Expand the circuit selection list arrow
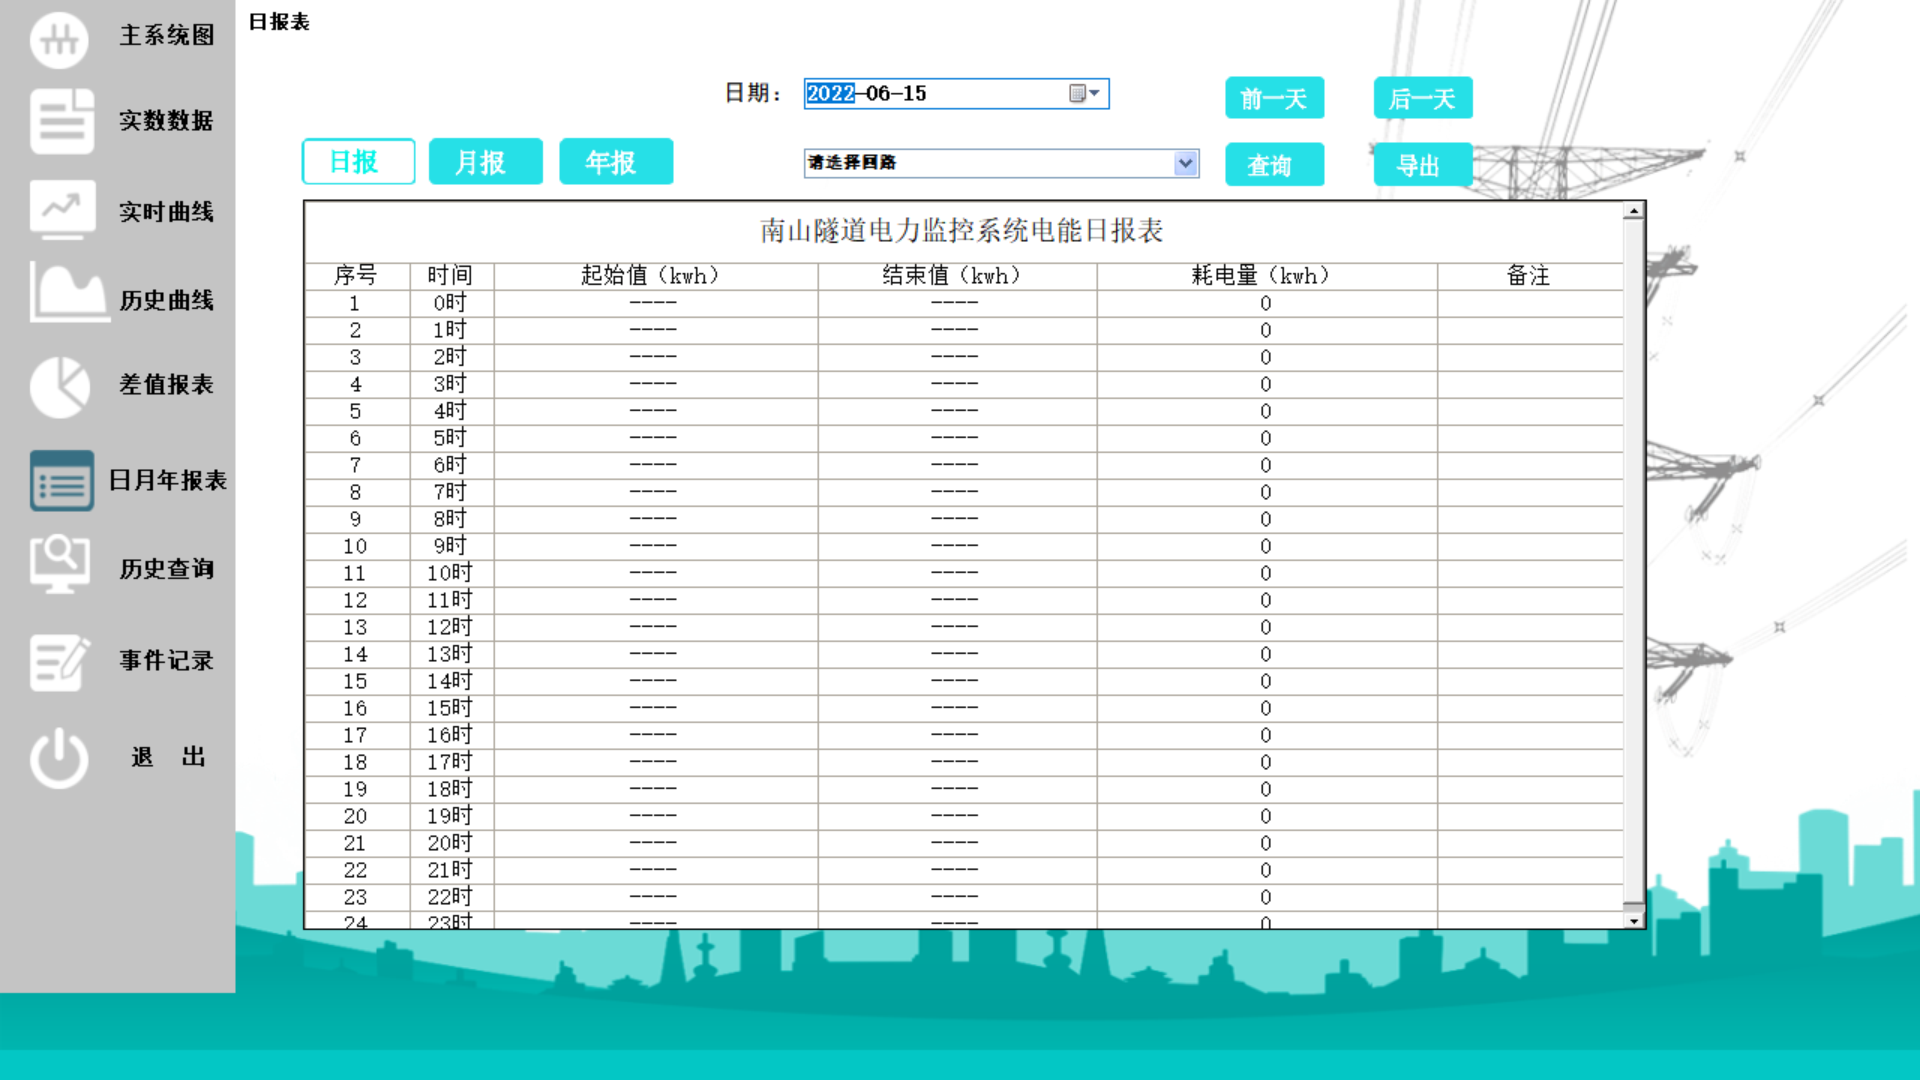The image size is (1920, 1080). tap(1186, 163)
